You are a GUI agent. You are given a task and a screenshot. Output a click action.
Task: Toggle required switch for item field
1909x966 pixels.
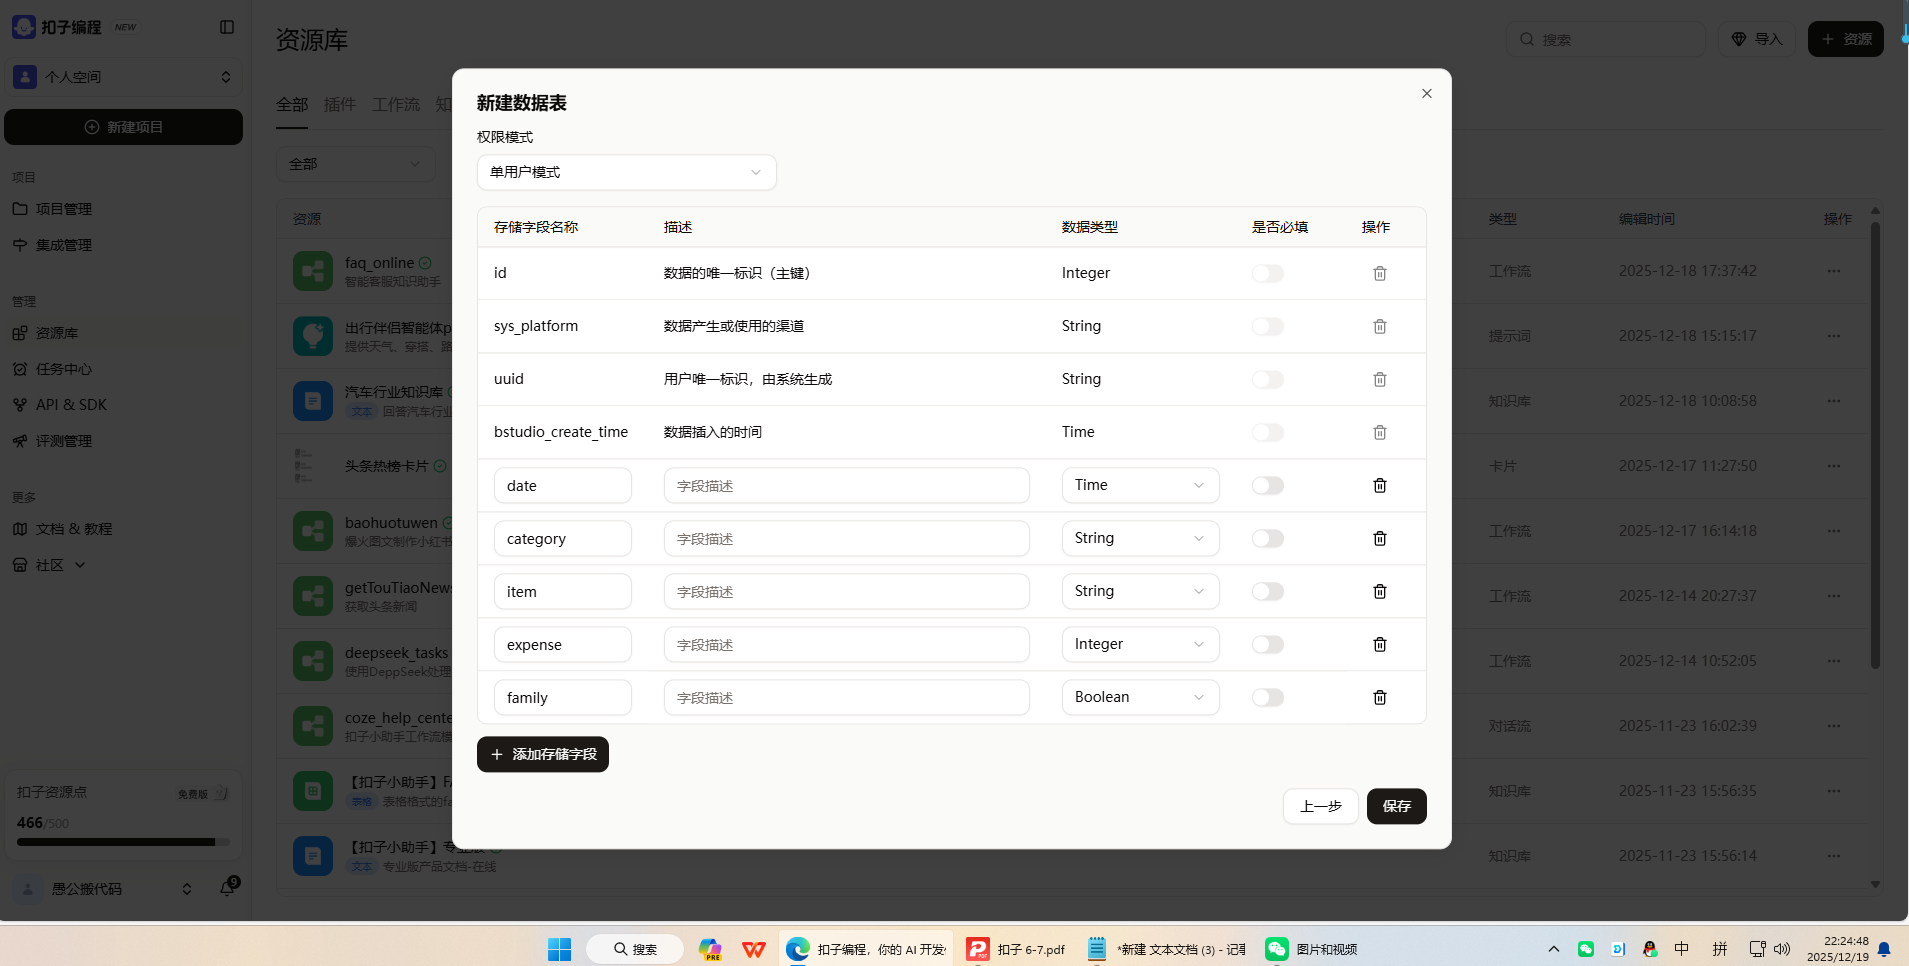(x=1268, y=591)
